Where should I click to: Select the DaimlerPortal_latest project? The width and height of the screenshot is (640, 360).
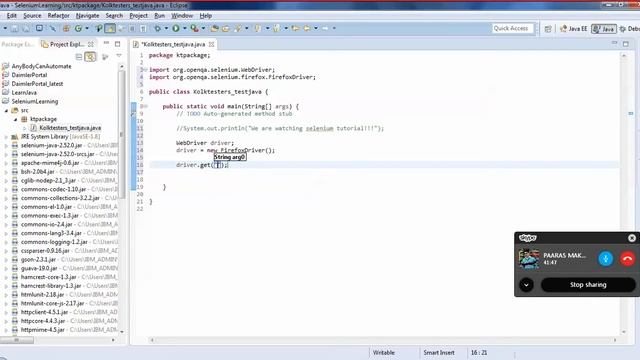pyautogui.click(x=37, y=84)
